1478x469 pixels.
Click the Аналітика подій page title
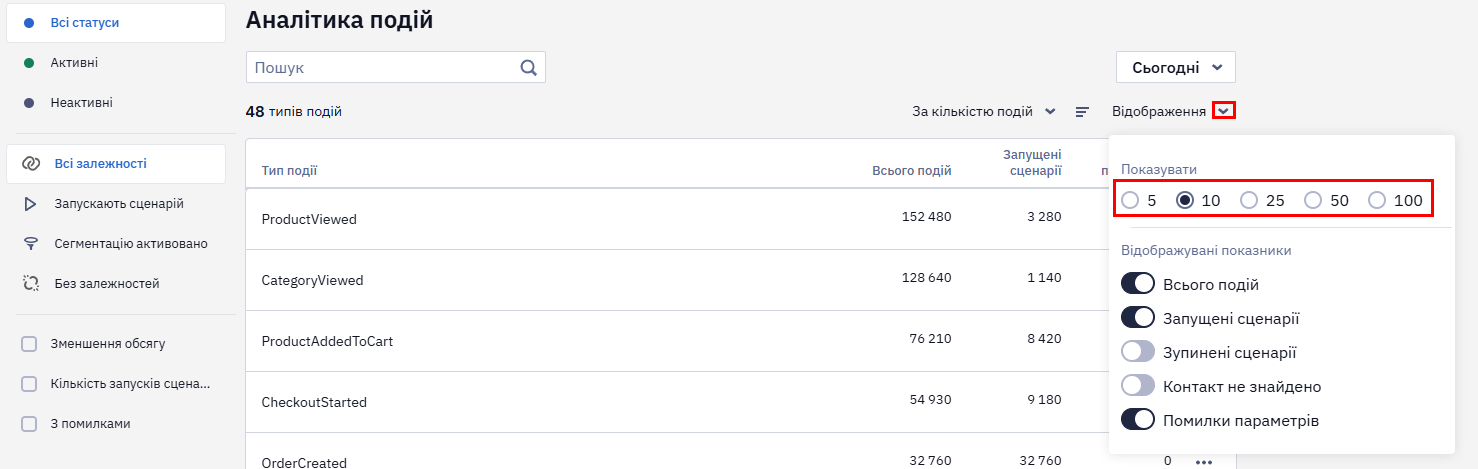click(339, 20)
